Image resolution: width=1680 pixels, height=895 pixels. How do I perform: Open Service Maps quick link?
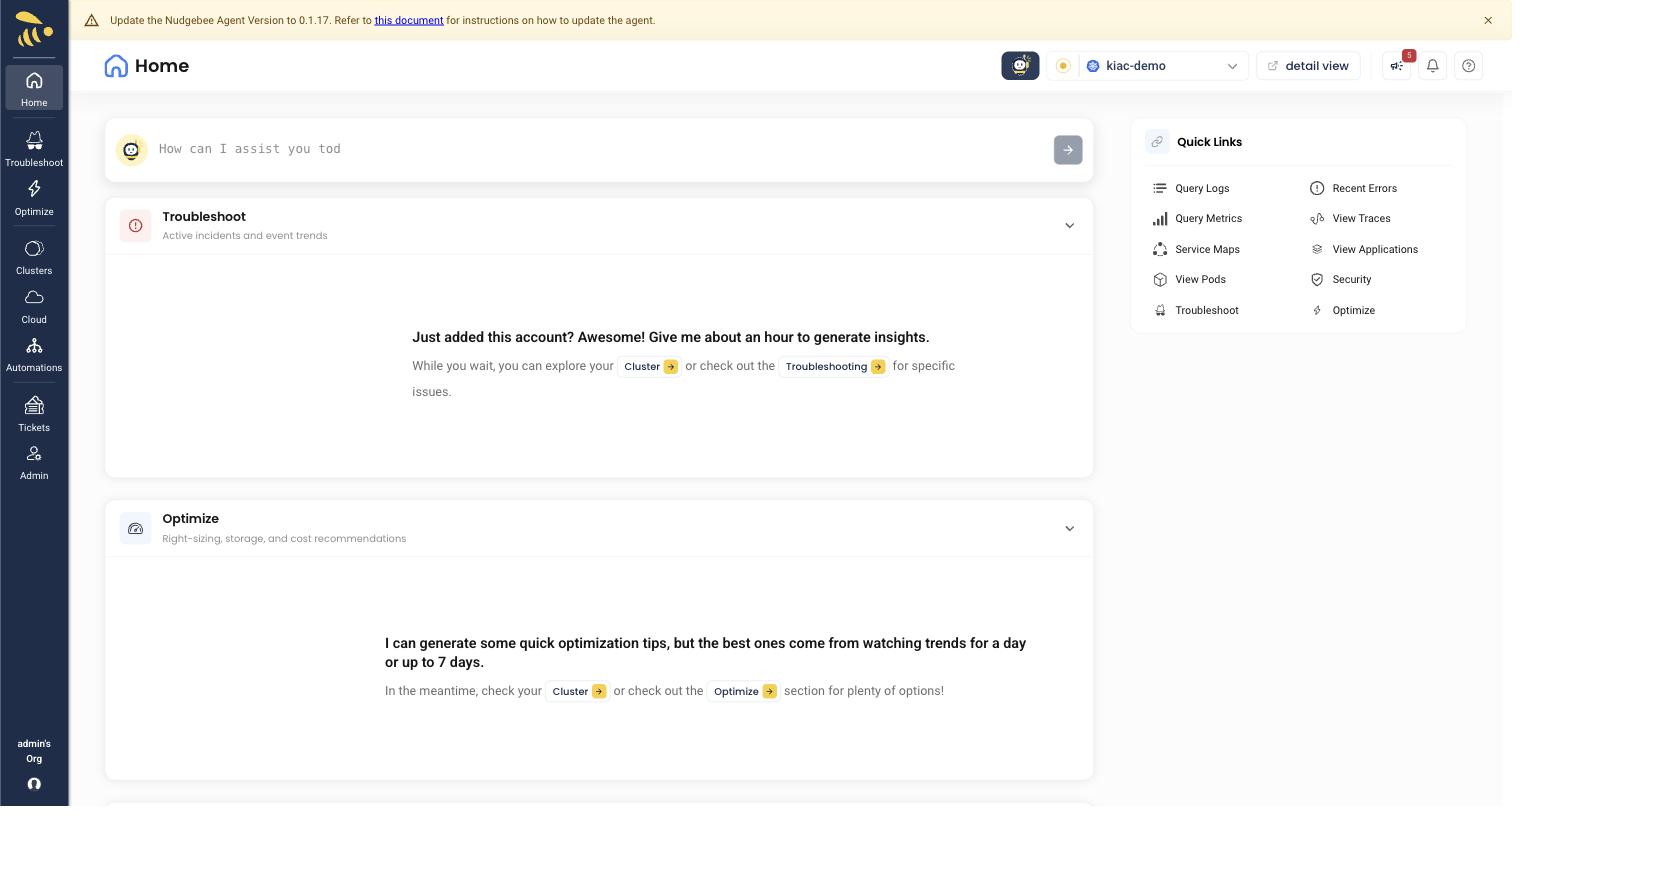pyautogui.click(x=1196, y=250)
